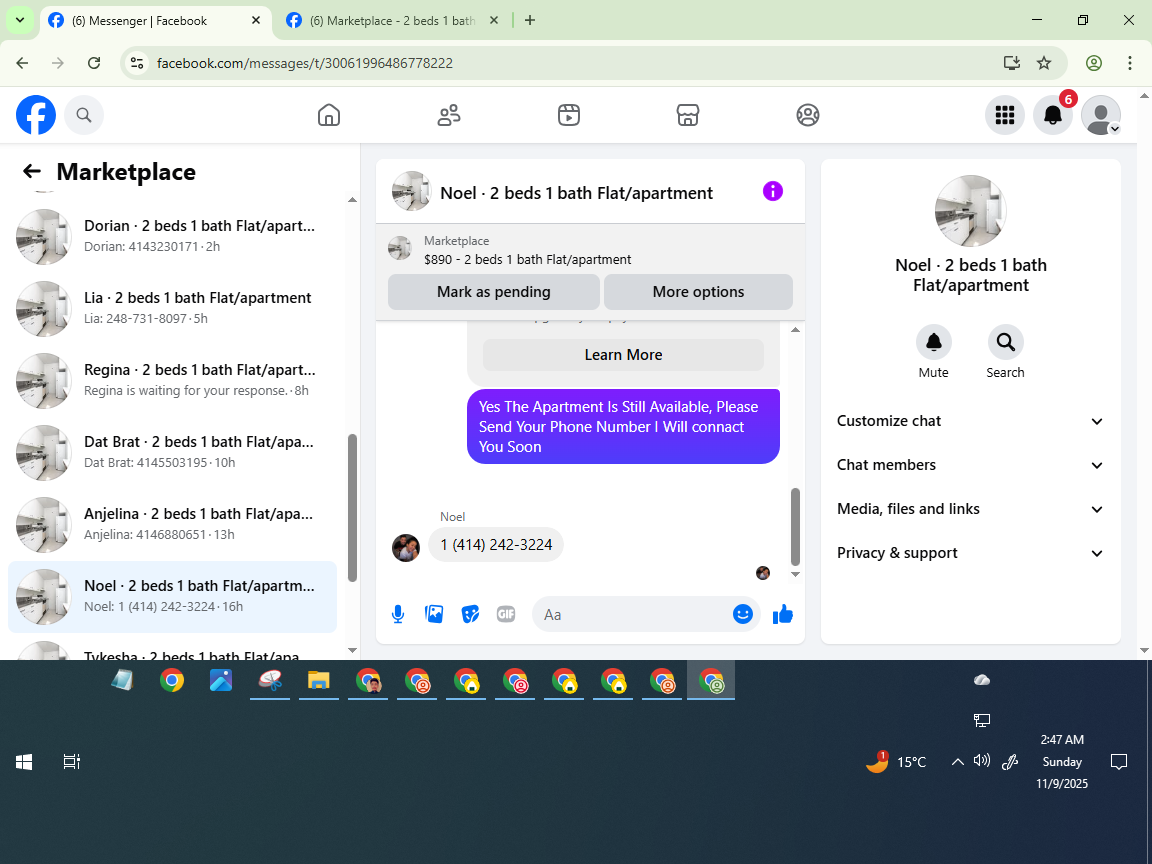Open the Friends icon in top navigation

point(449,115)
